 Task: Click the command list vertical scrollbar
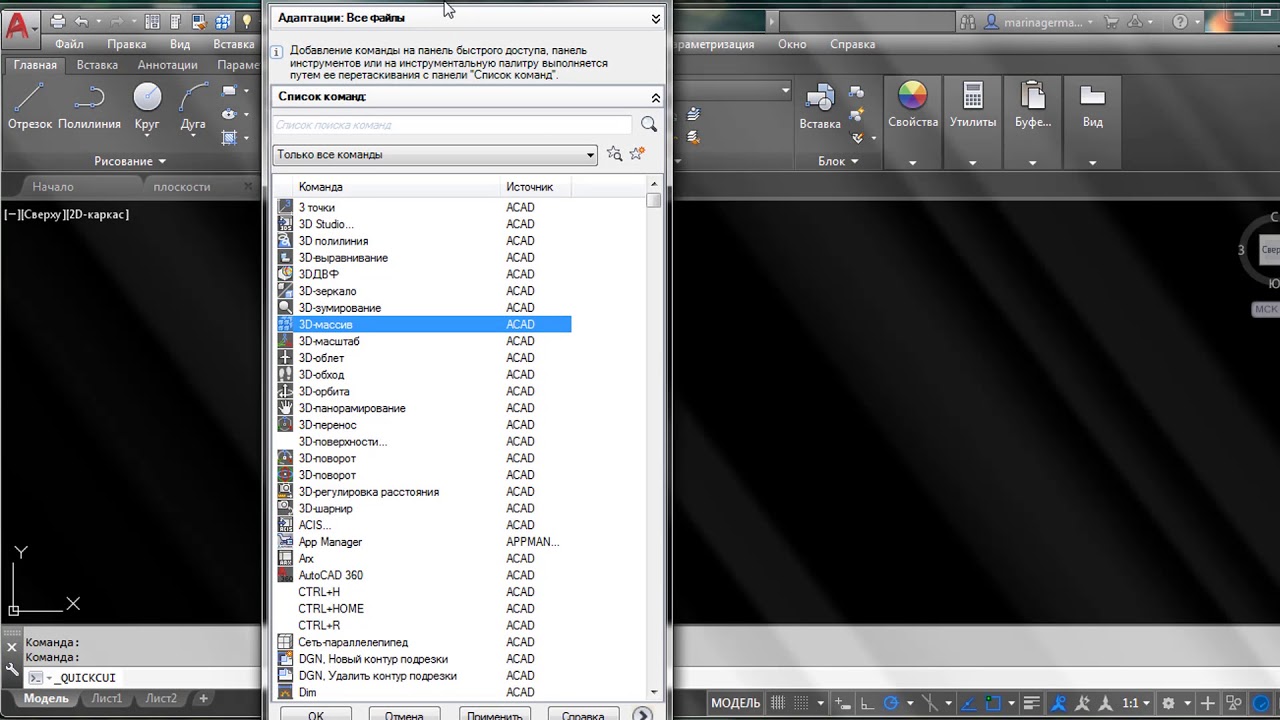655,438
